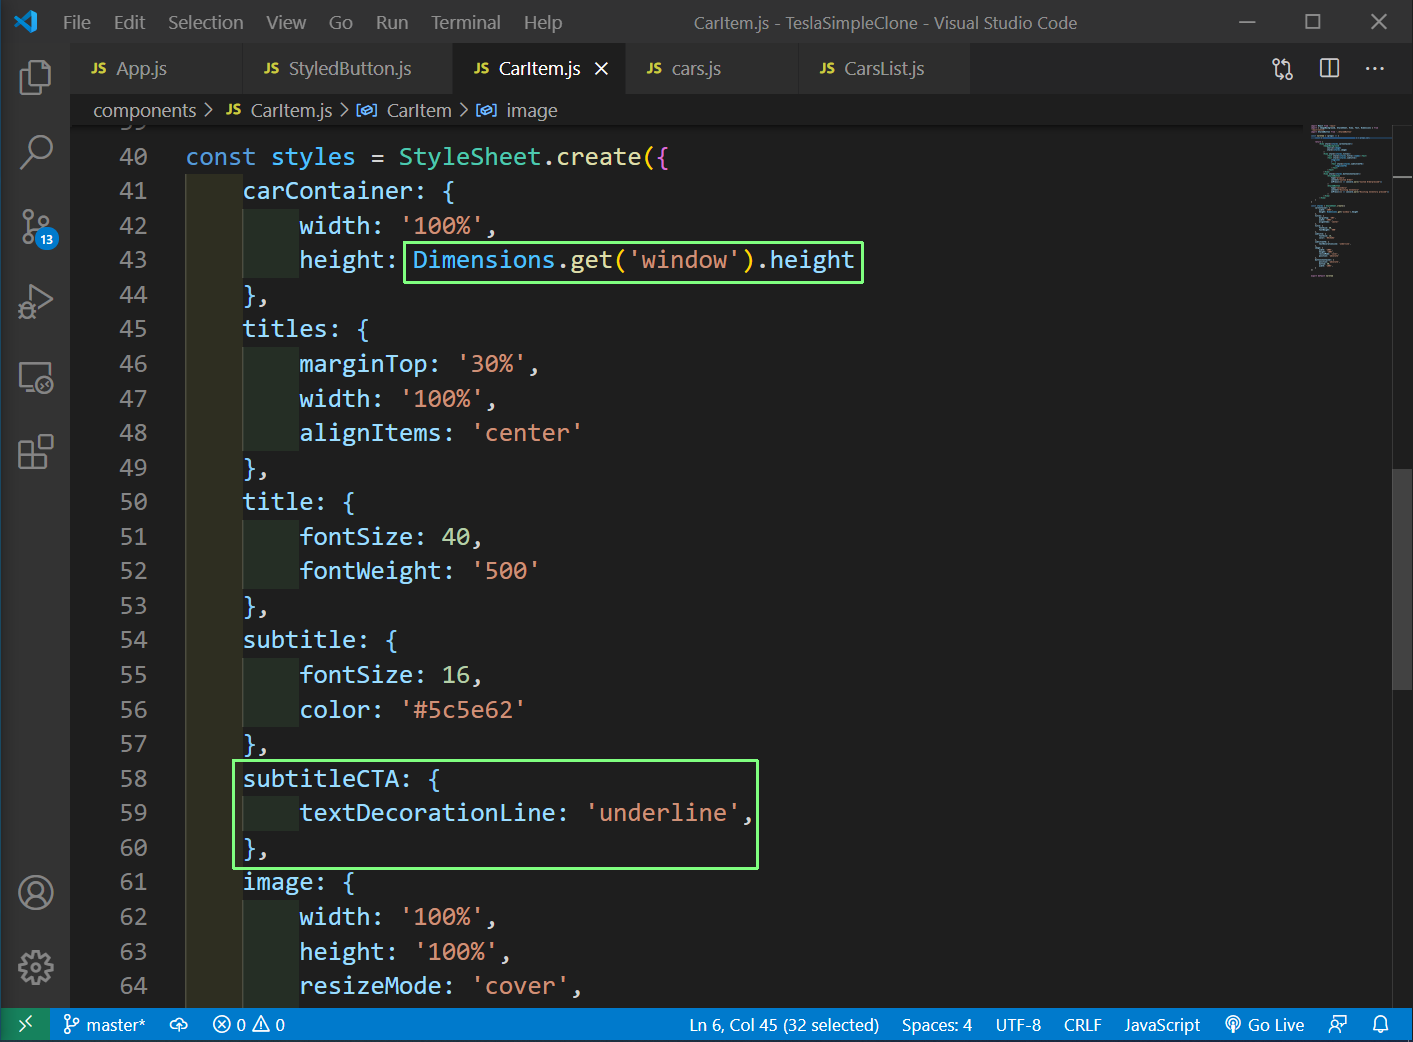Switch to the App.js tab

click(x=155, y=68)
